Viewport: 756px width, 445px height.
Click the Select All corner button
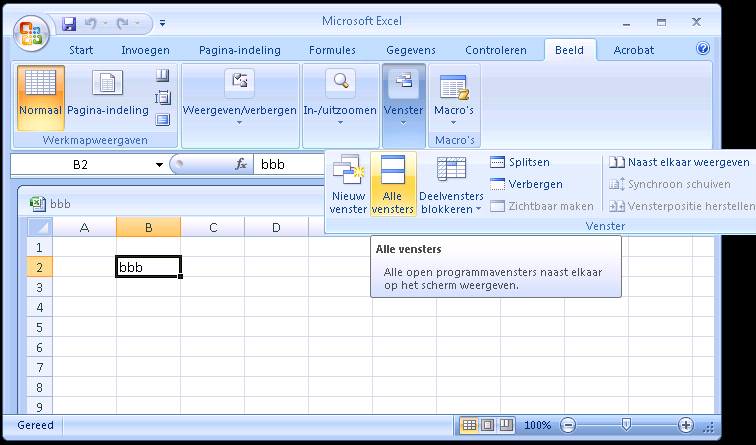[40, 227]
